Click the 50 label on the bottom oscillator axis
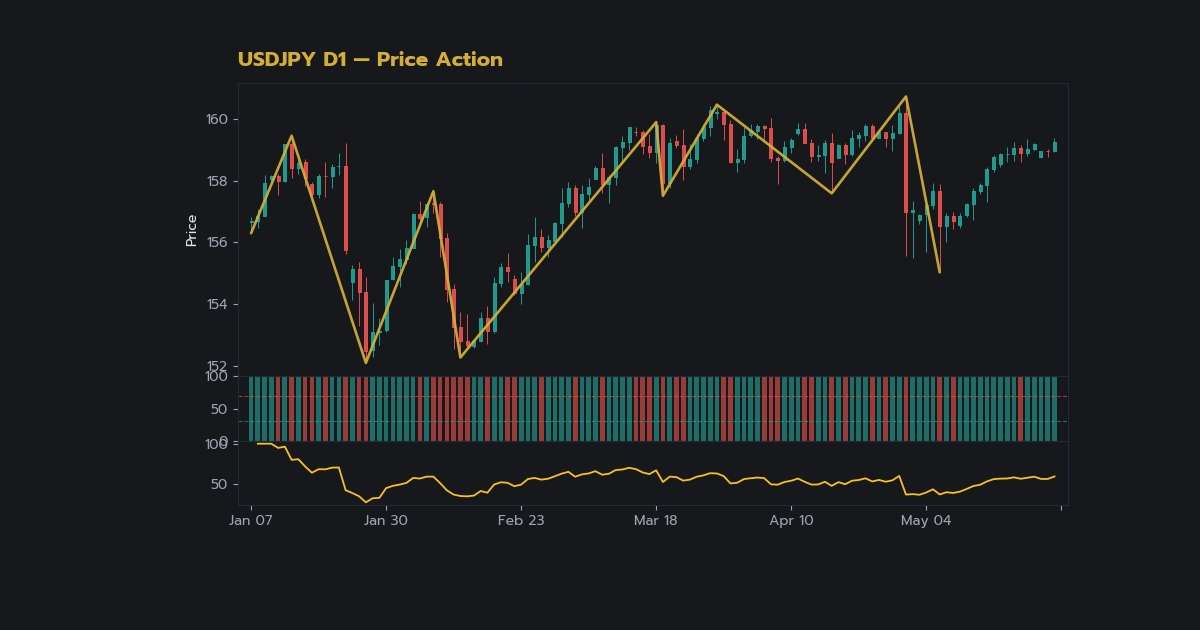The height and width of the screenshot is (630, 1200). pyautogui.click(x=221, y=484)
